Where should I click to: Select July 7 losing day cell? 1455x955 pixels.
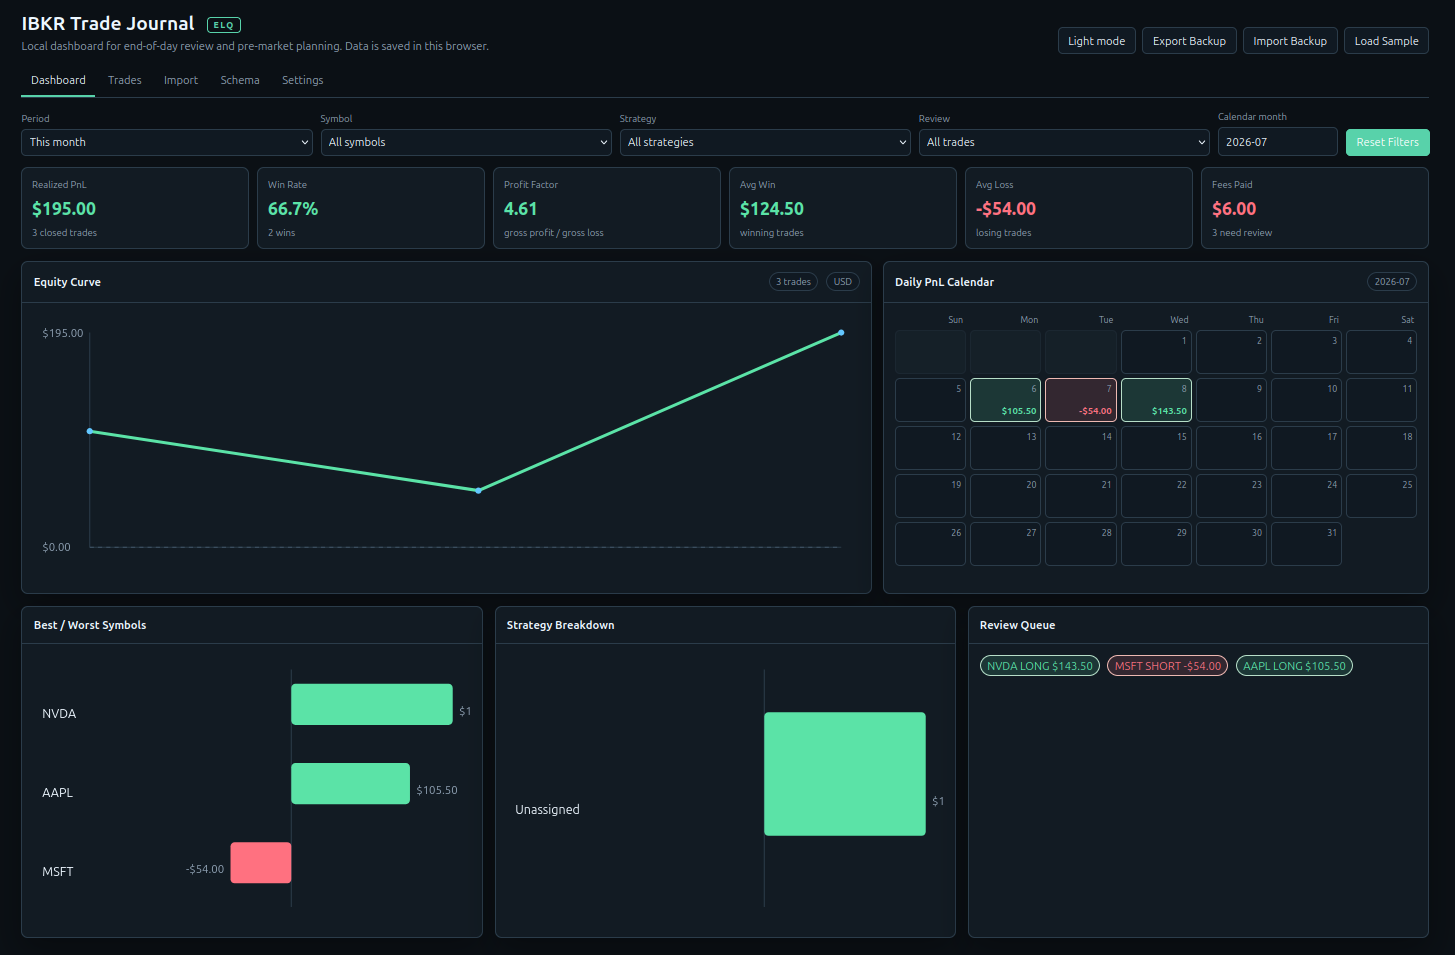pos(1080,400)
